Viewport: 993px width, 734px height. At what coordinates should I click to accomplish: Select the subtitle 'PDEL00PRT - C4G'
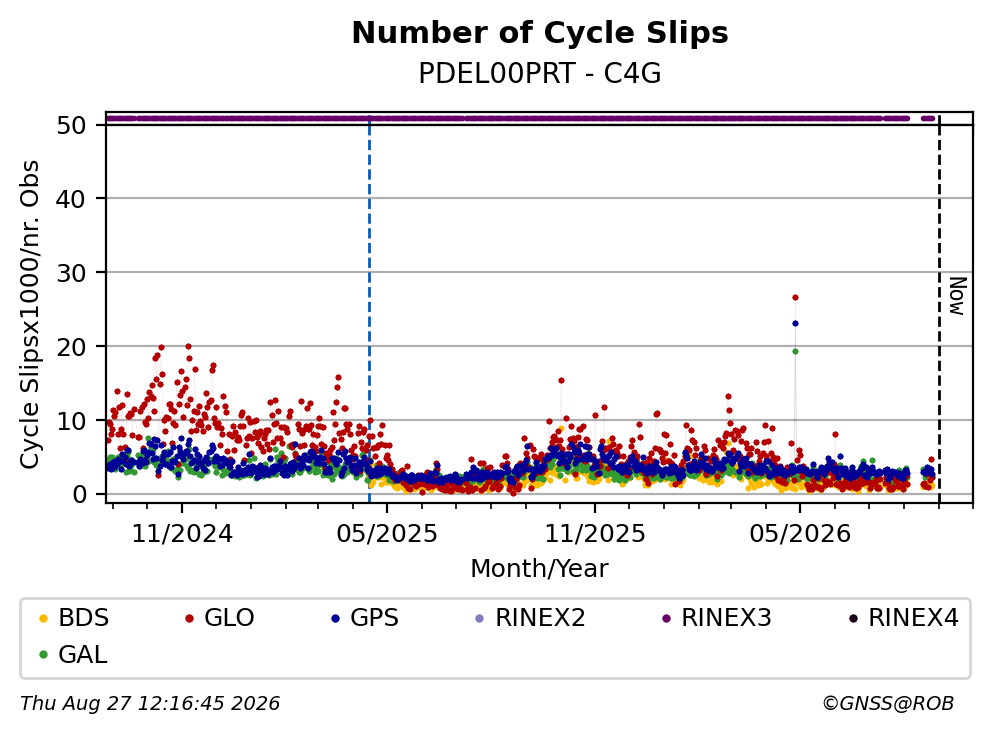tap(540, 73)
